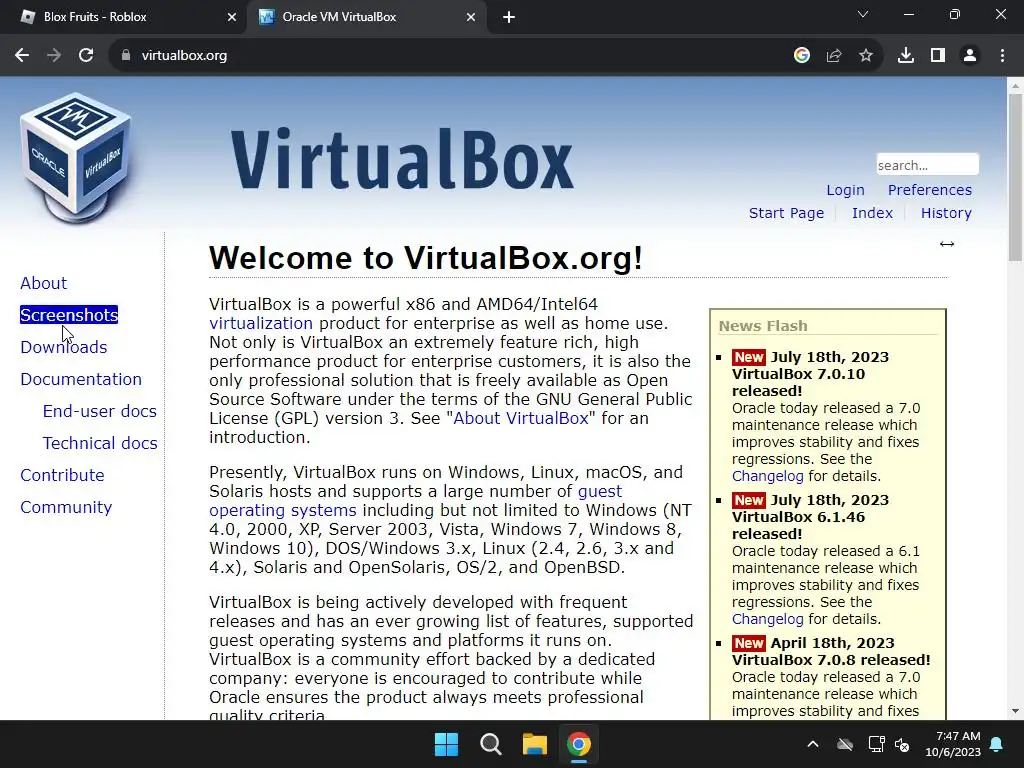The width and height of the screenshot is (1024, 768).
Task: Click the muted volume tray icon
Action: (x=902, y=744)
